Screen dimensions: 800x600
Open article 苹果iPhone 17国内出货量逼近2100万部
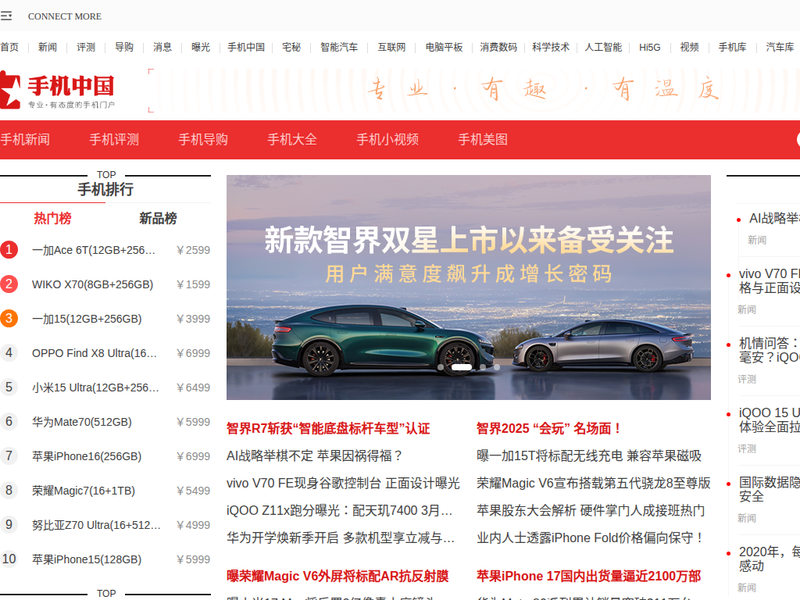[588, 576]
